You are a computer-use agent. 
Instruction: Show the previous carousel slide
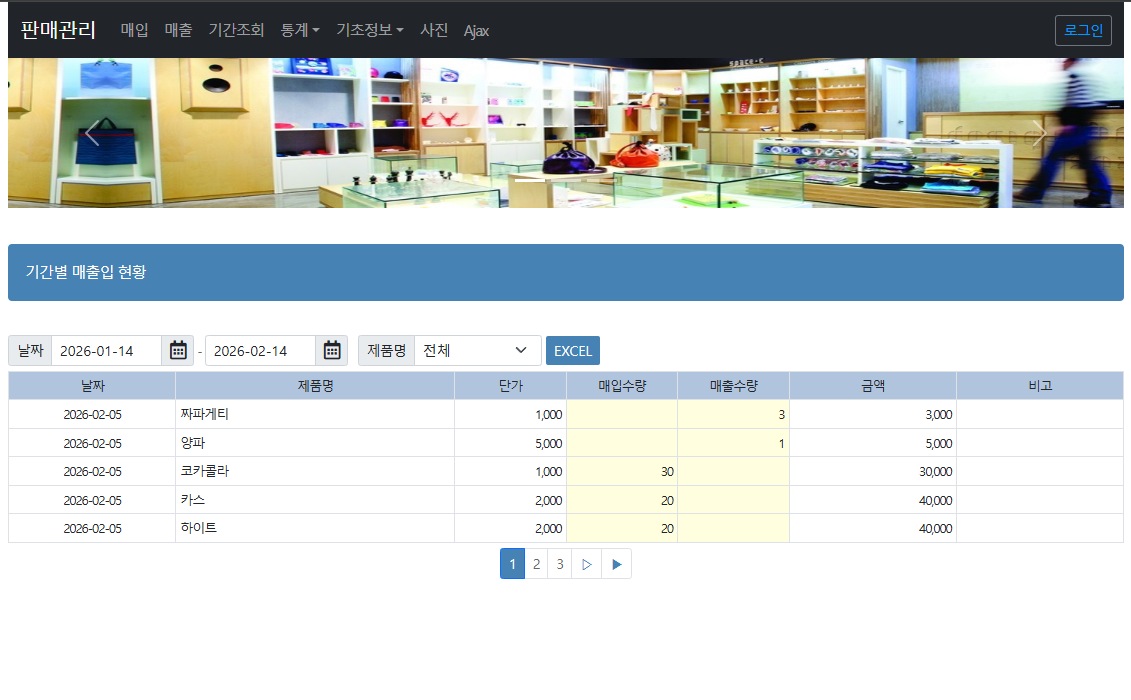coord(92,133)
